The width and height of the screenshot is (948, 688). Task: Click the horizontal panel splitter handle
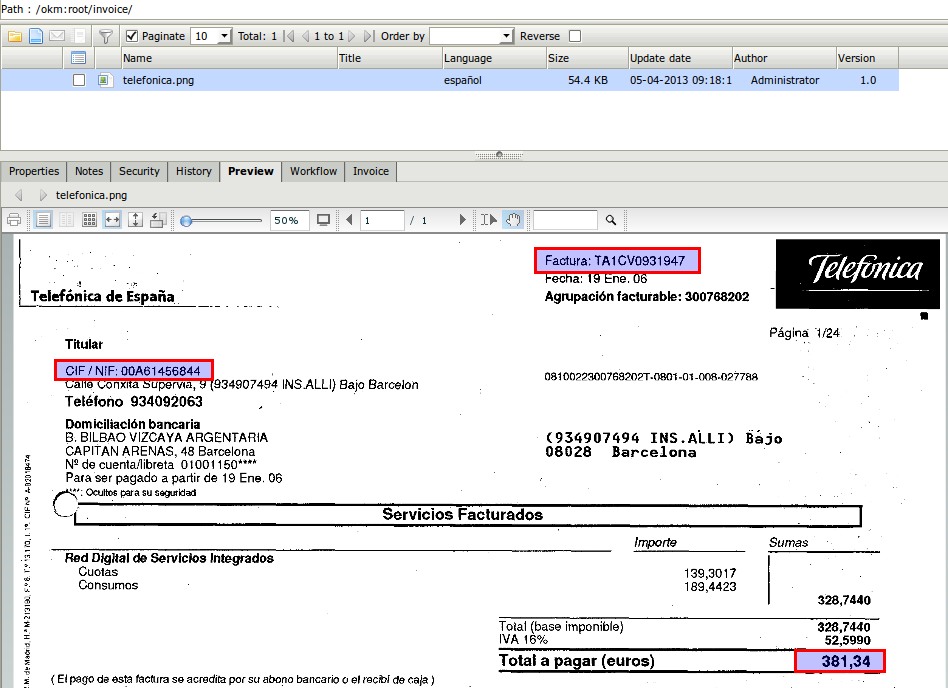(x=499, y=155)
